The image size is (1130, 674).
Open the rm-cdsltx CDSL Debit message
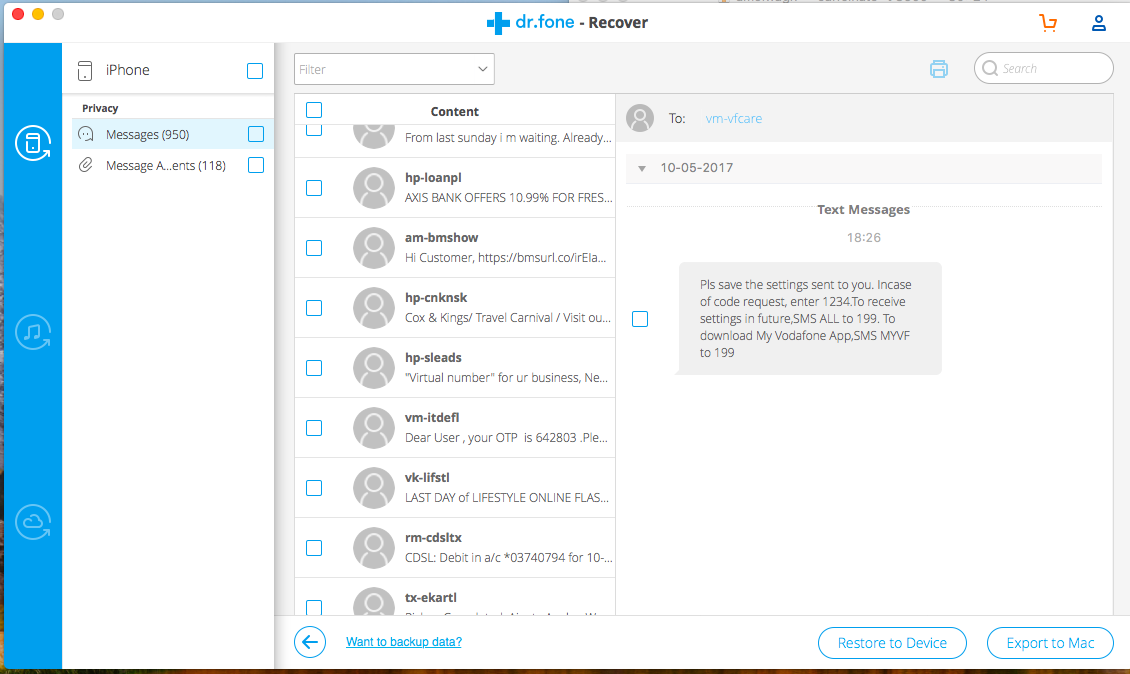tap(455, 547)
